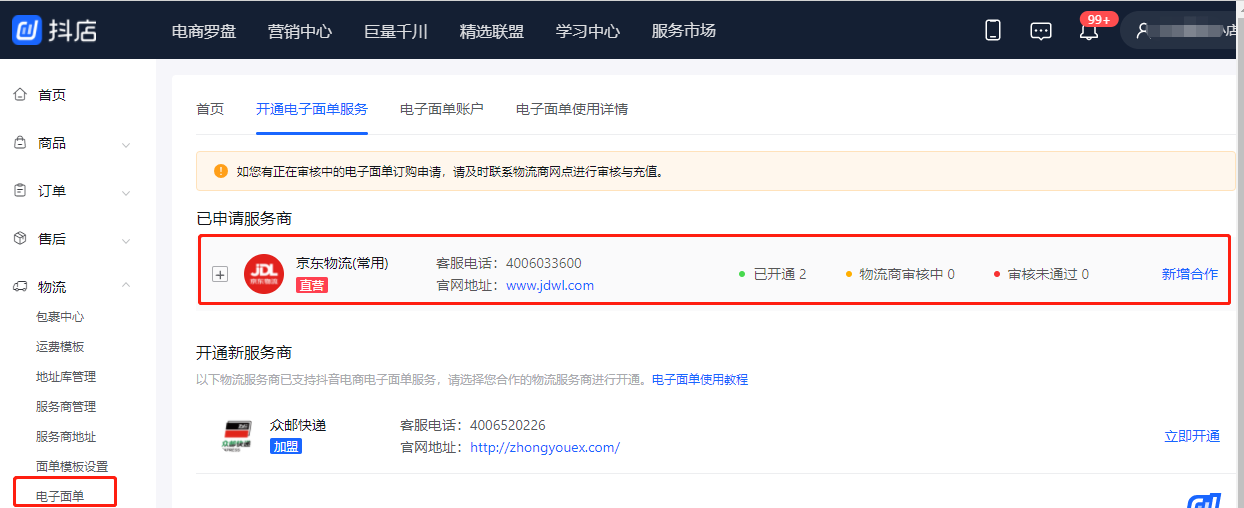Select 包裹中心 in the sidebar
This screenshot has width=1244, height=508.
[60, 317]
